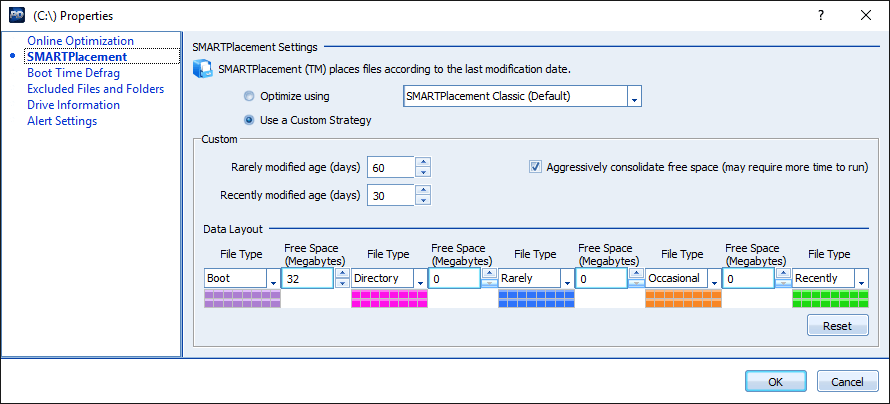Increase Boot free space spinner up
The height and width of the screenshot is (404, 890).
pos(342,273)
